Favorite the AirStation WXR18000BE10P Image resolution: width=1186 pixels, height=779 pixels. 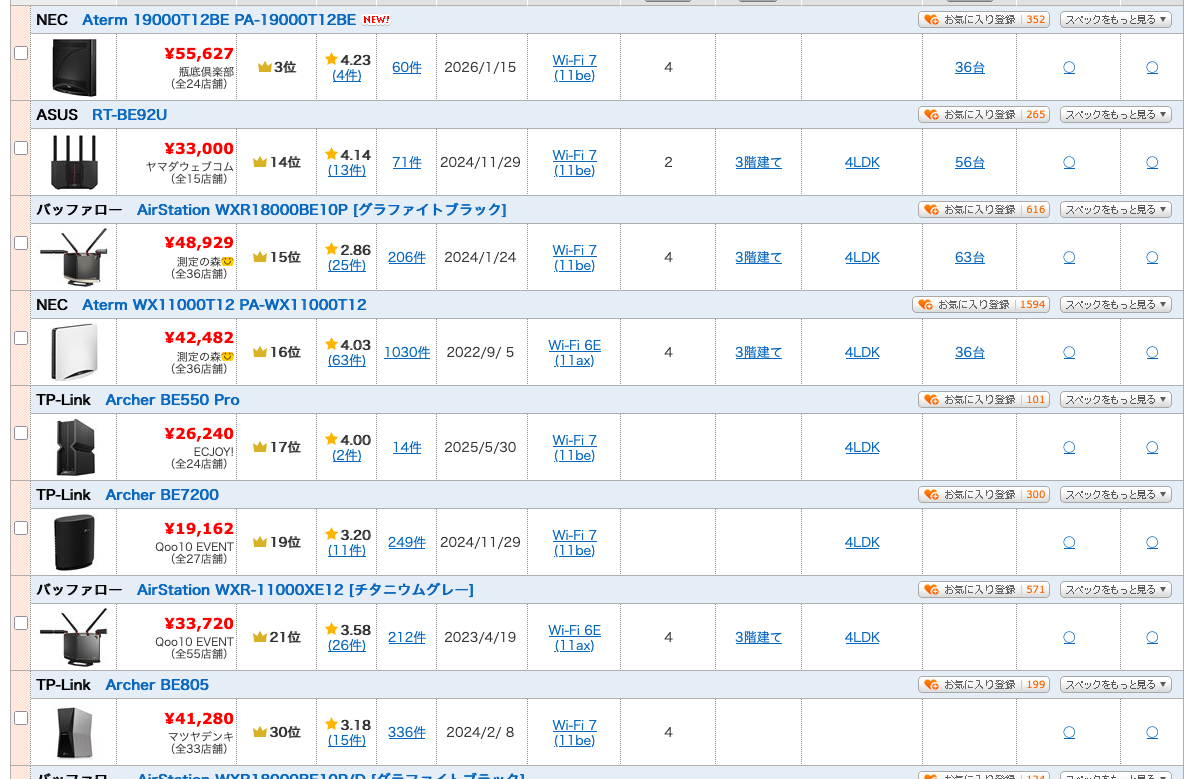pos(984,209)
